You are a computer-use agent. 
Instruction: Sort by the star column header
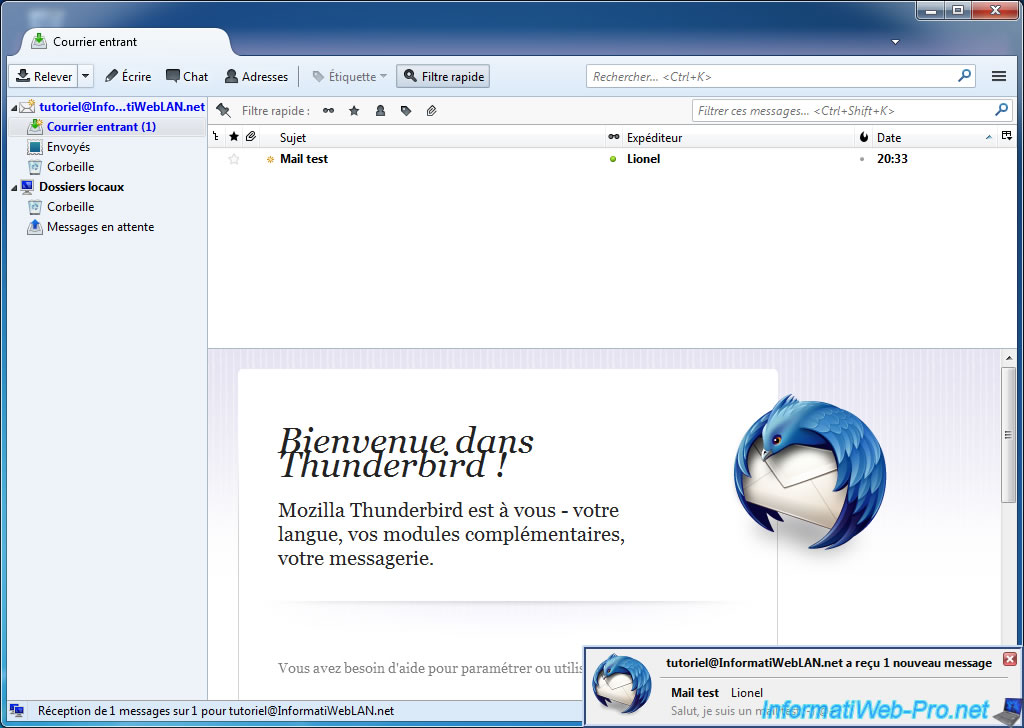click(x=234, y=137)
